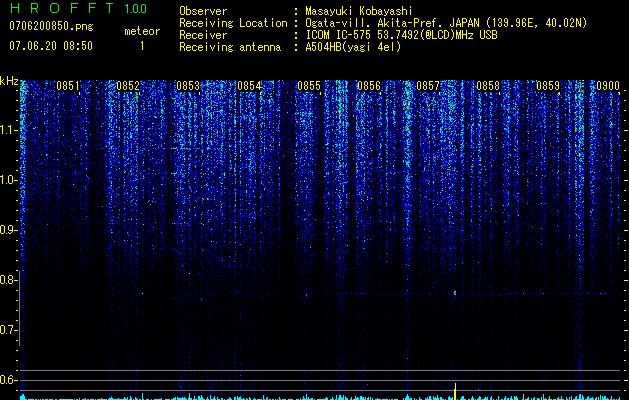Screen dimensions: 629x400
Task: Click the 0900 time marker
Action: (x=608, y=86)
